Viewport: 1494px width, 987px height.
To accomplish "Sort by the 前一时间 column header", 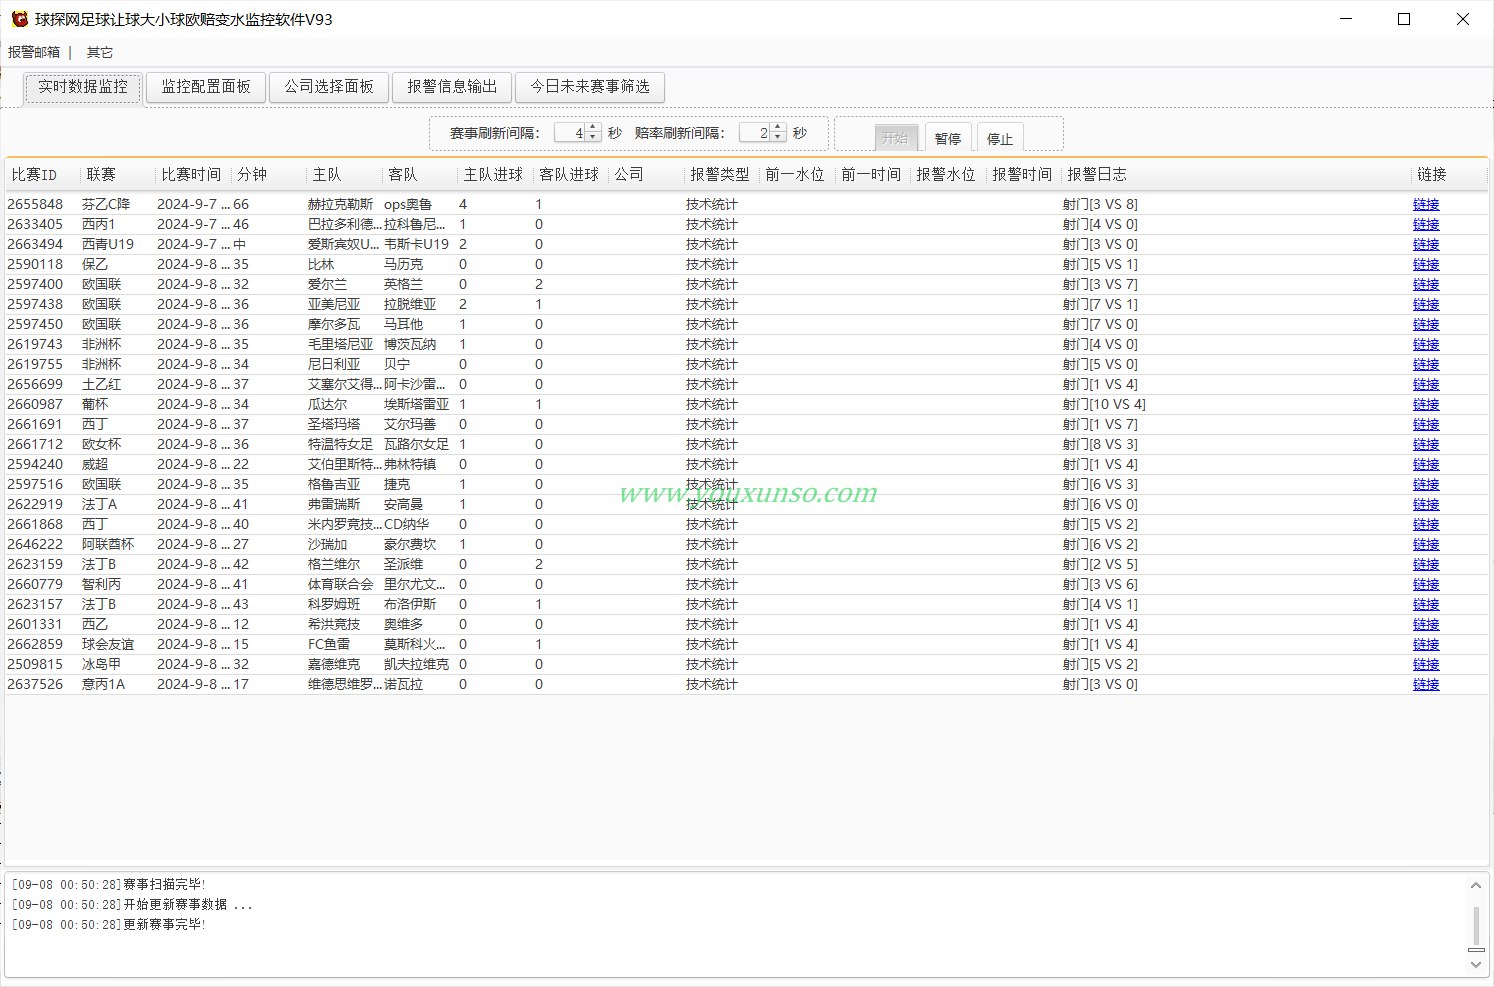I will click(871, 175).
